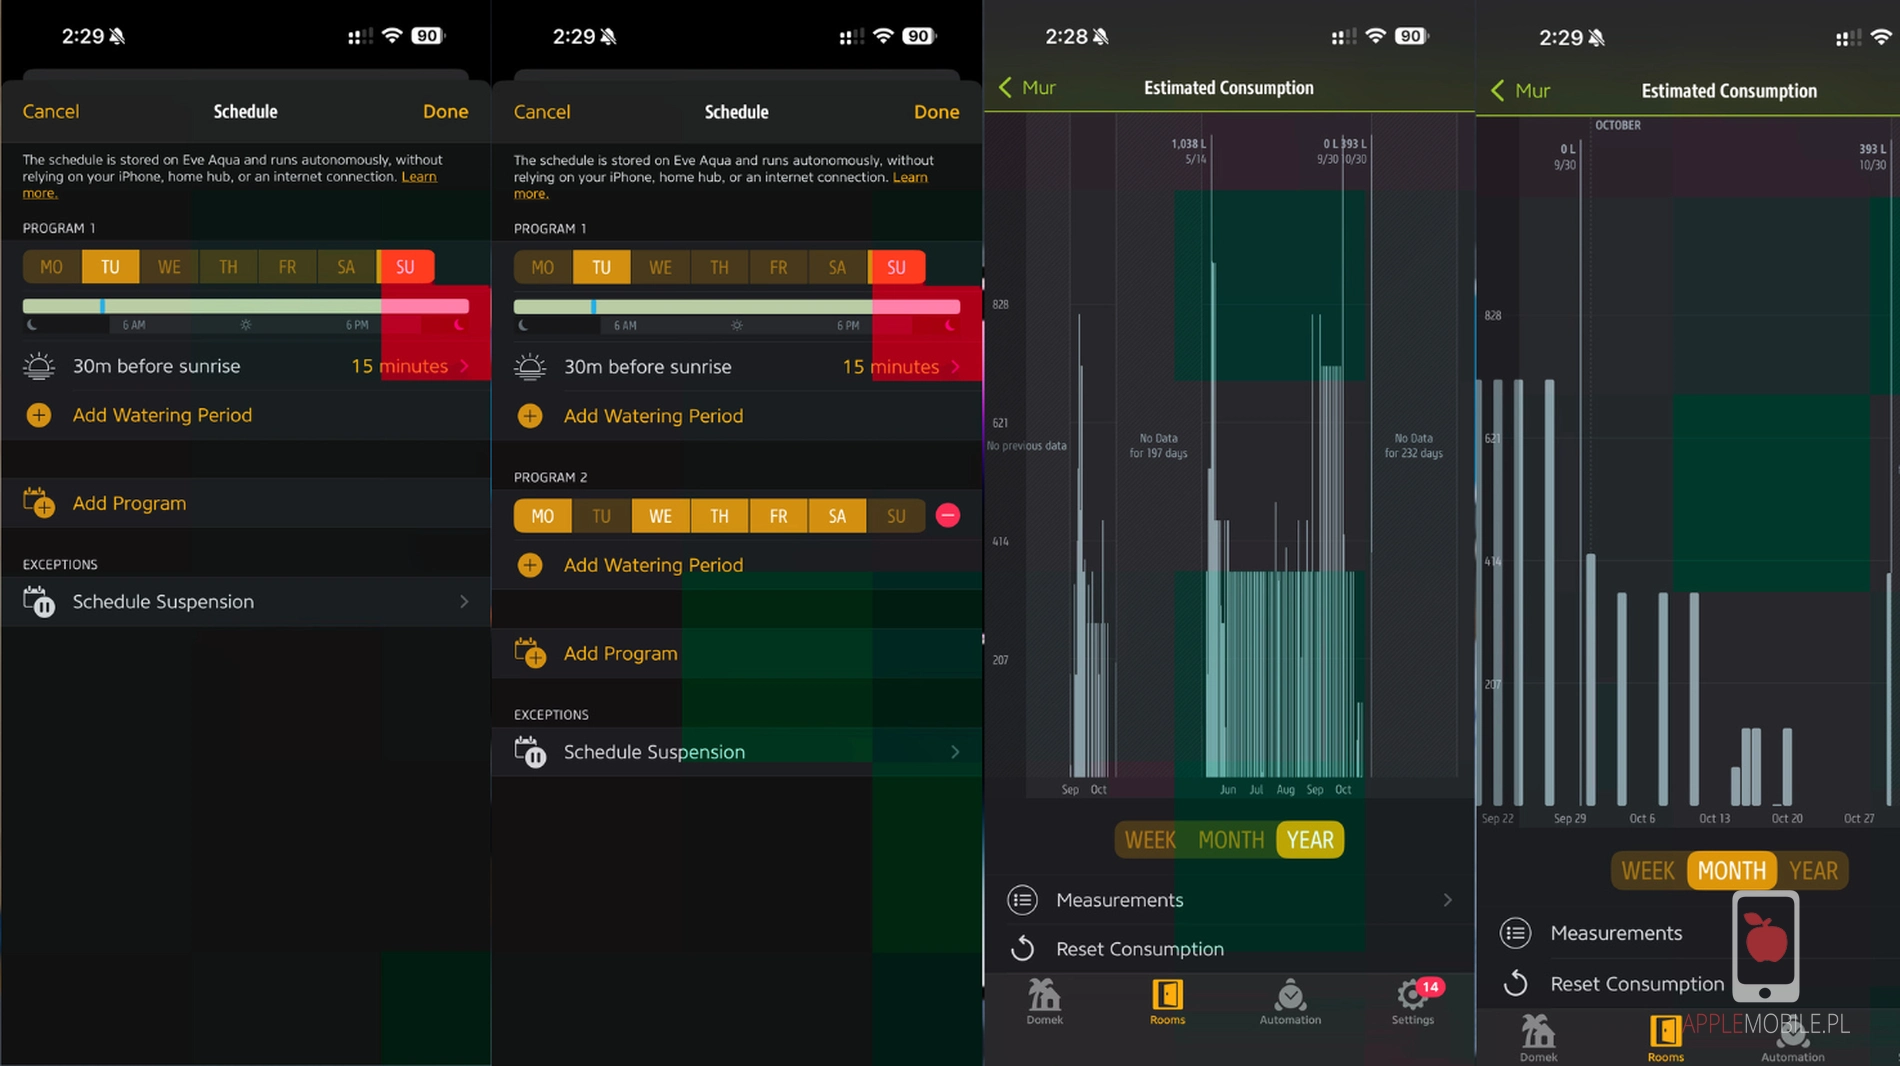Tap the red remove Program 2 icon
This screenshot has width=1900, height=1066.
947,515
